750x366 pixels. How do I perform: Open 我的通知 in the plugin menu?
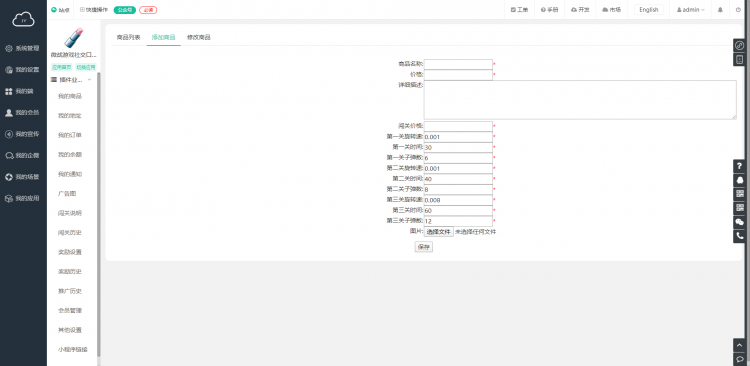pyautogui.click(x=70, y=174)
